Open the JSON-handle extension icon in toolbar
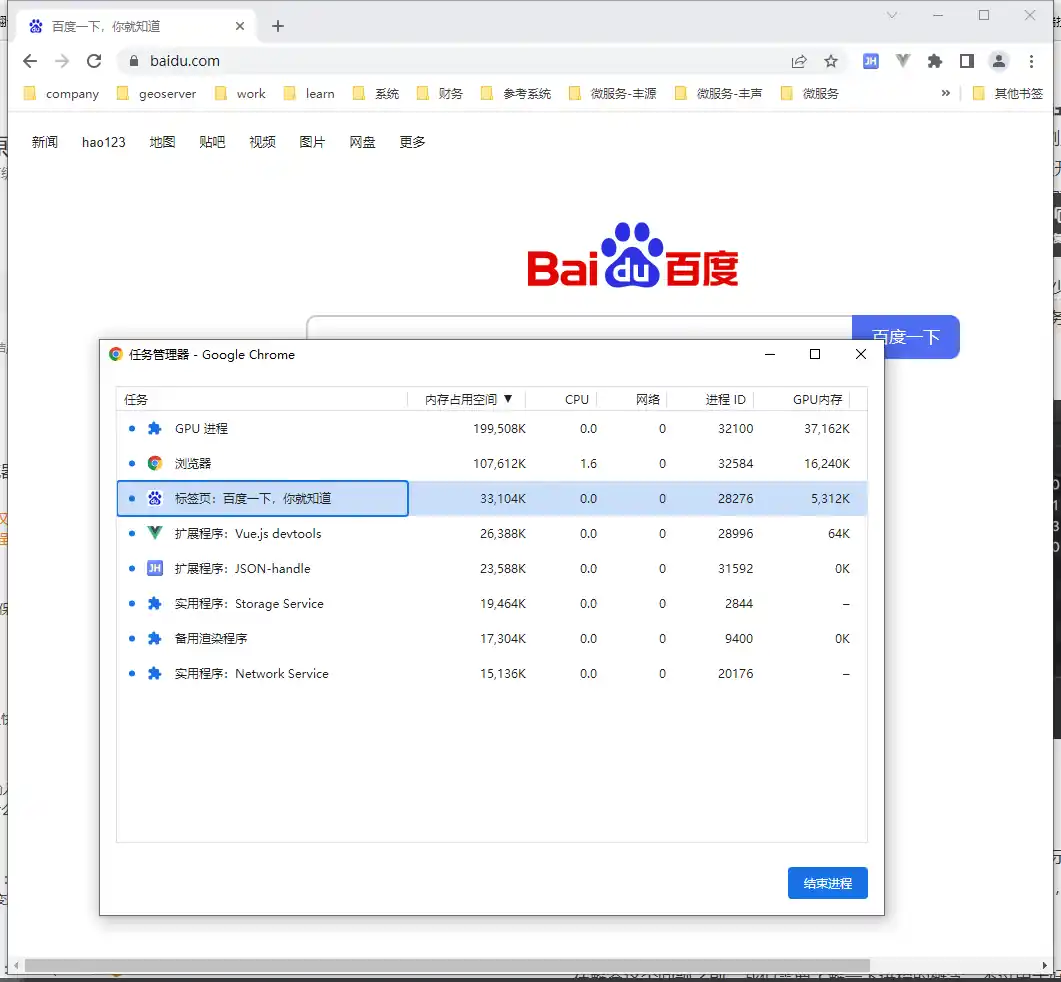 (x=871, y=61)
